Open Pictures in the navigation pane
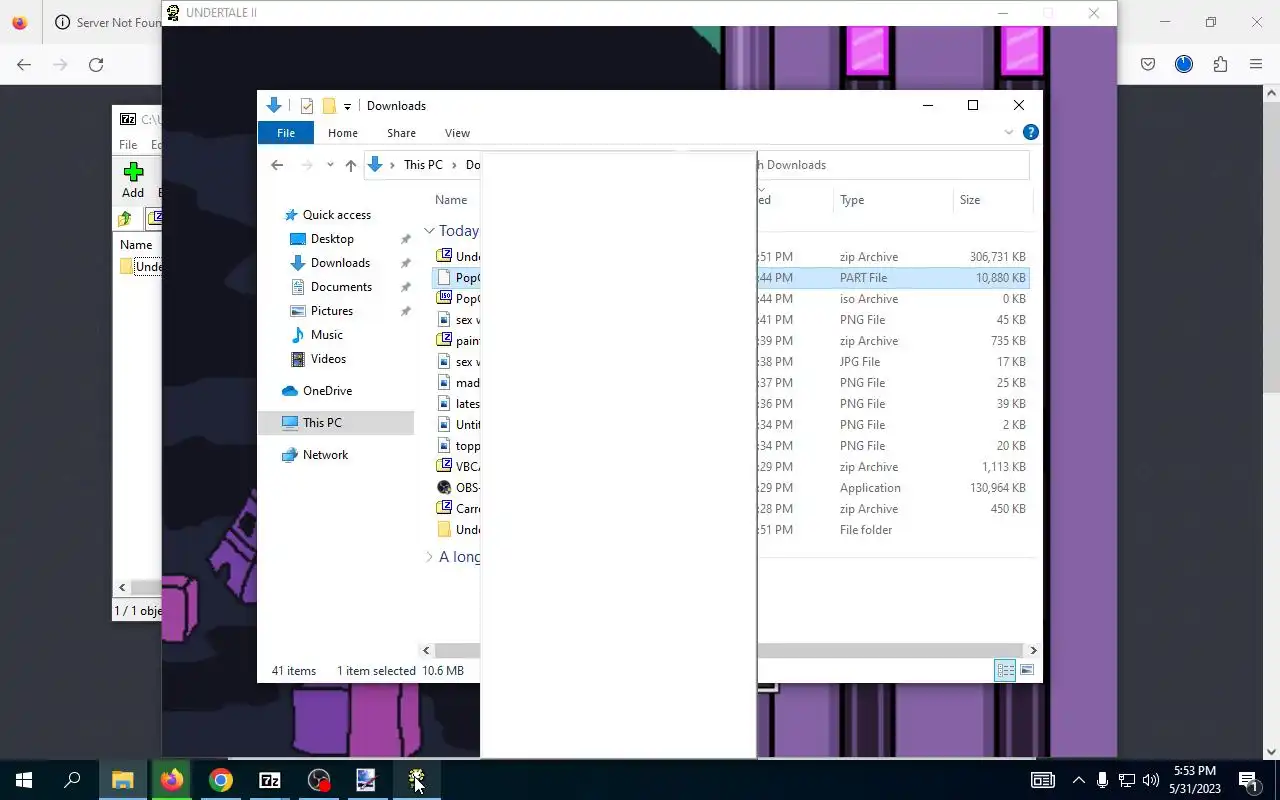This screenshot has height=800, width=1280. (x=331, y=311)
